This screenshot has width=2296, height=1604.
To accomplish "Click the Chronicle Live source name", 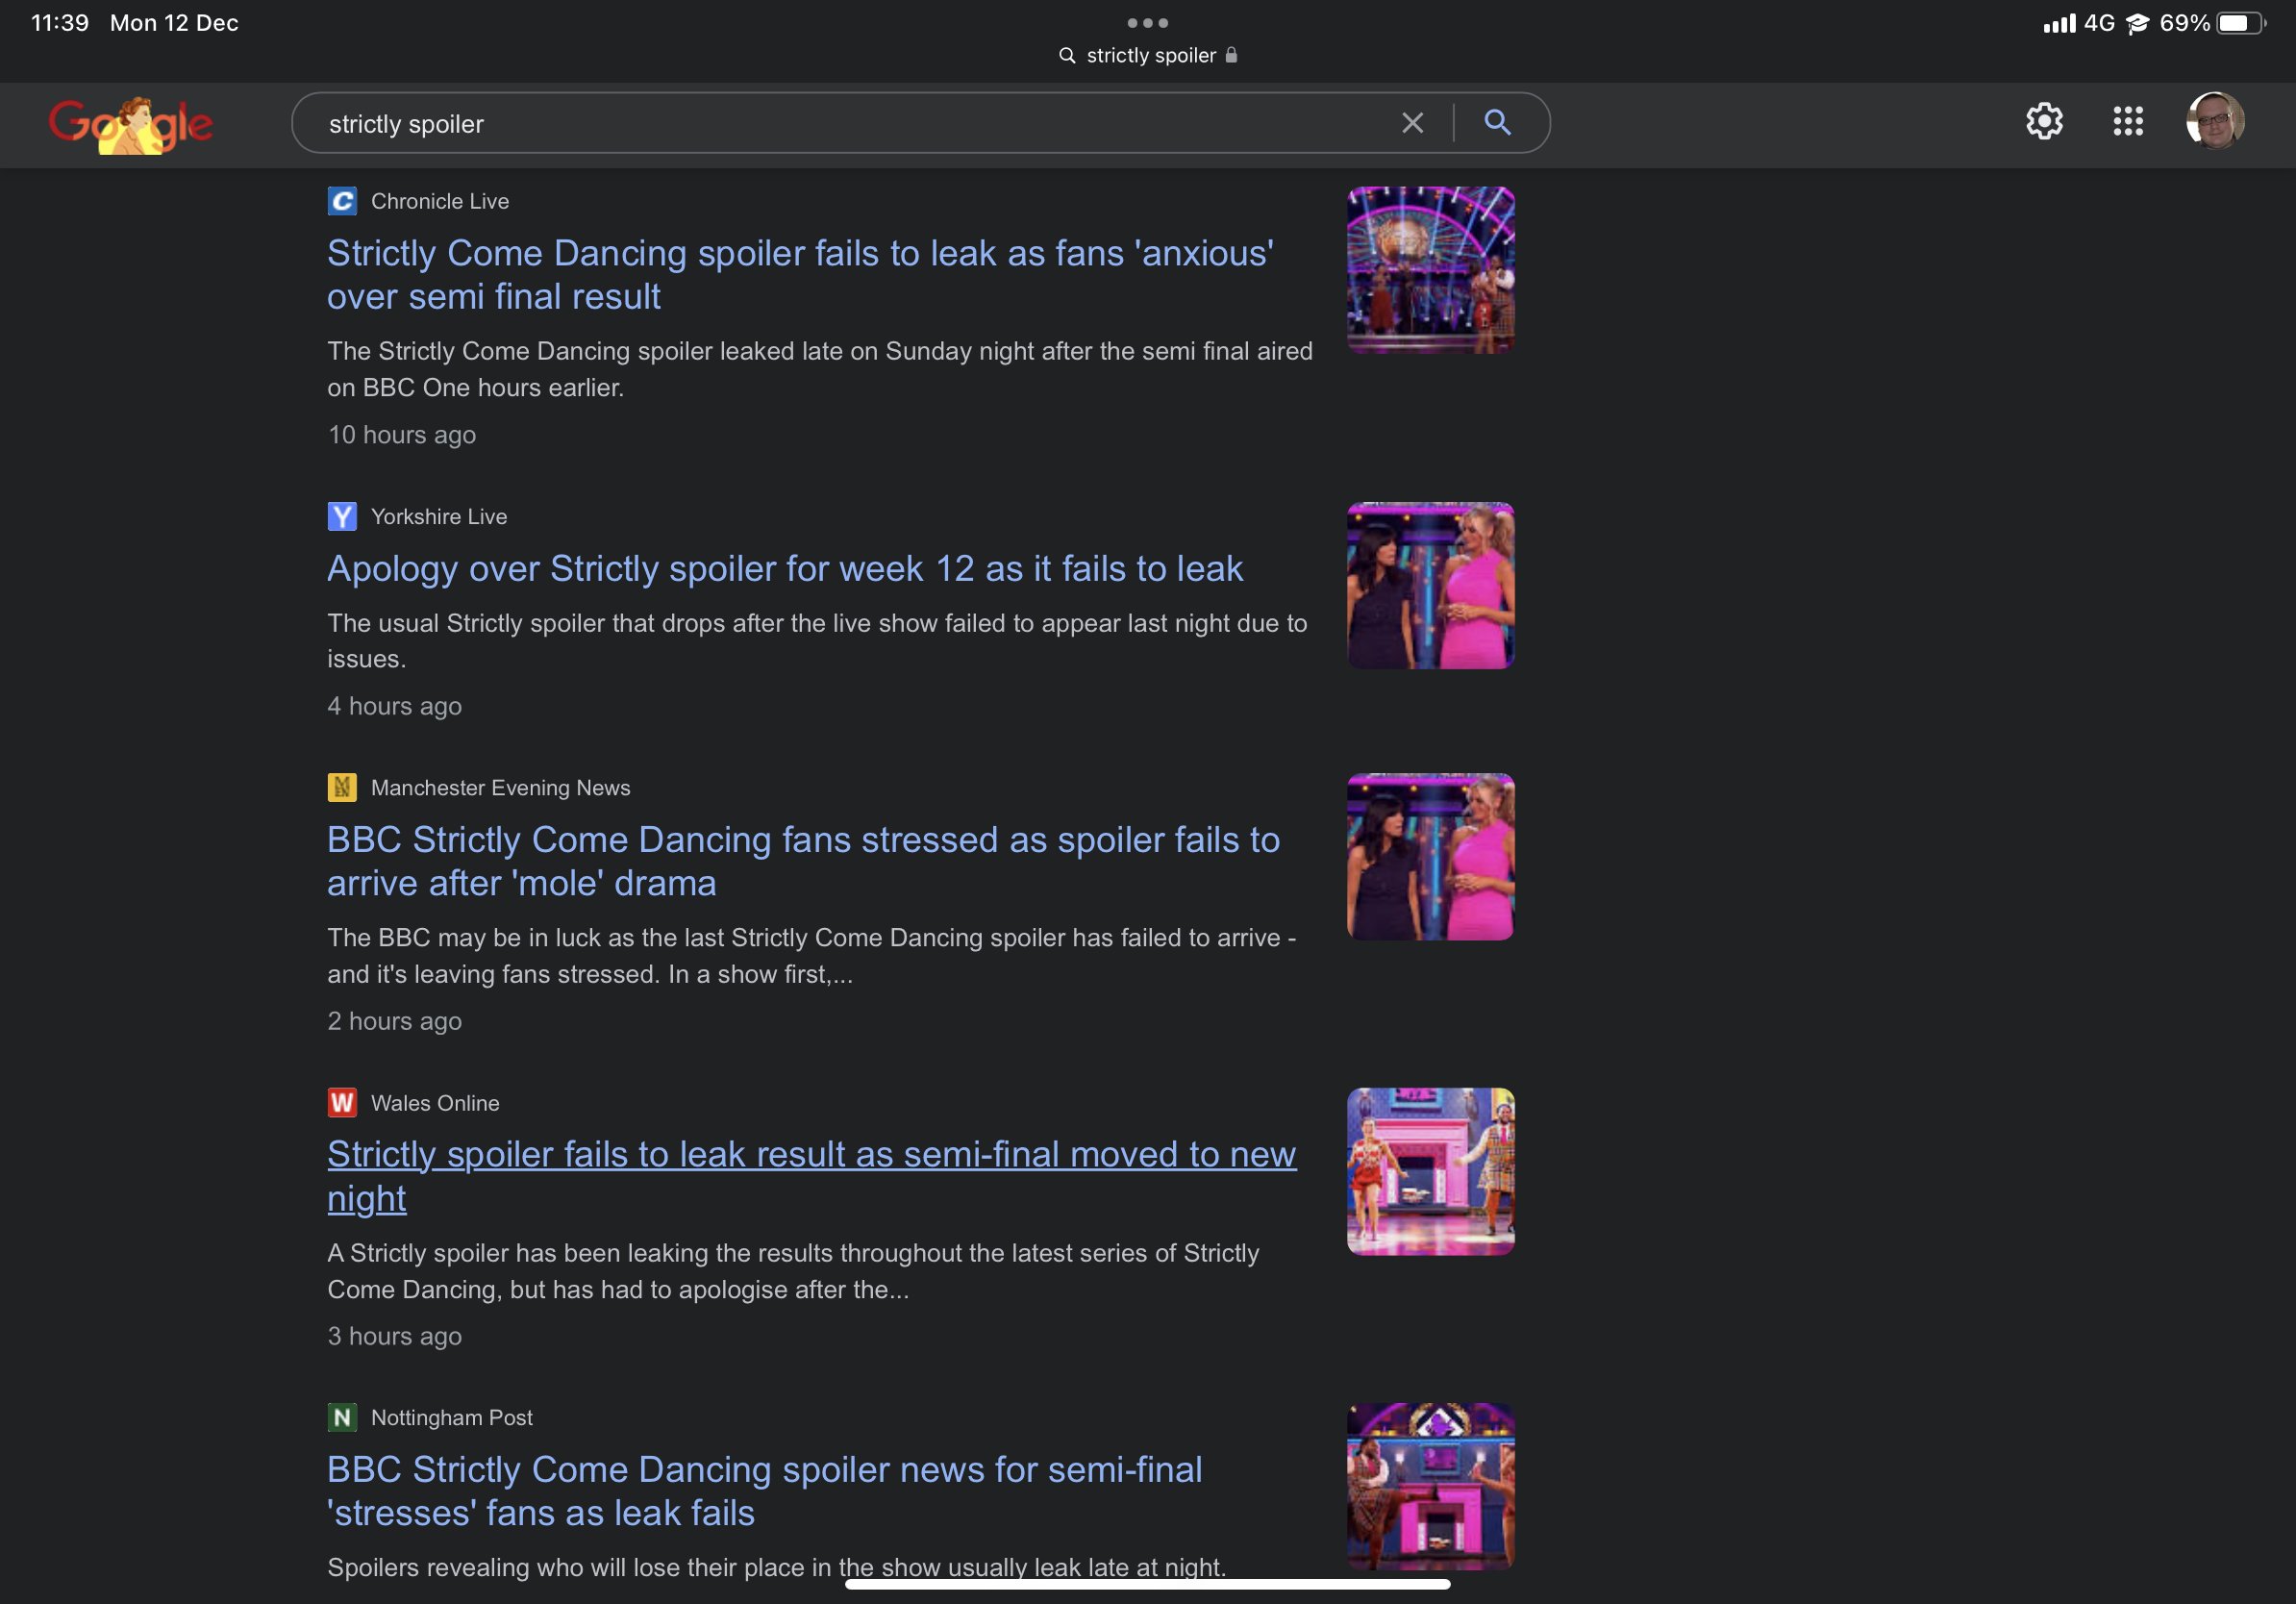I will point(440,201).
